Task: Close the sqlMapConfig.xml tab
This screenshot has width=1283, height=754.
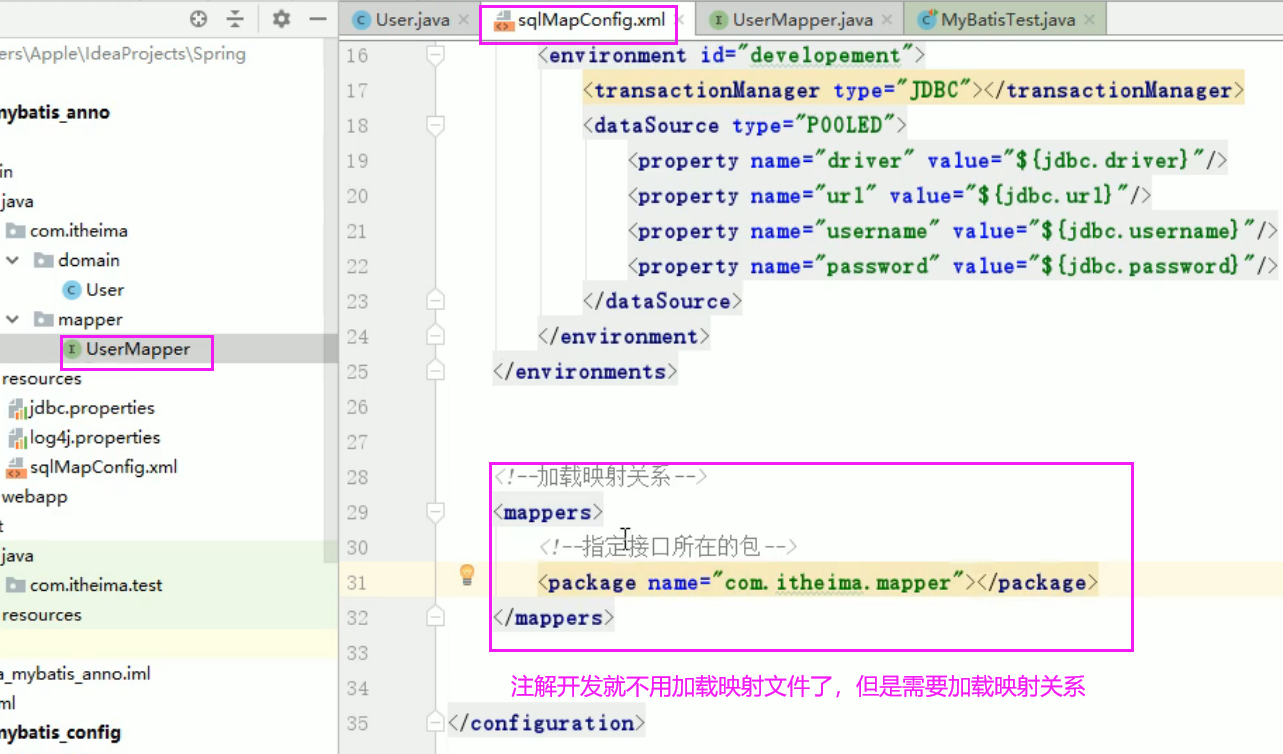Action: click(x=680, y=19)
